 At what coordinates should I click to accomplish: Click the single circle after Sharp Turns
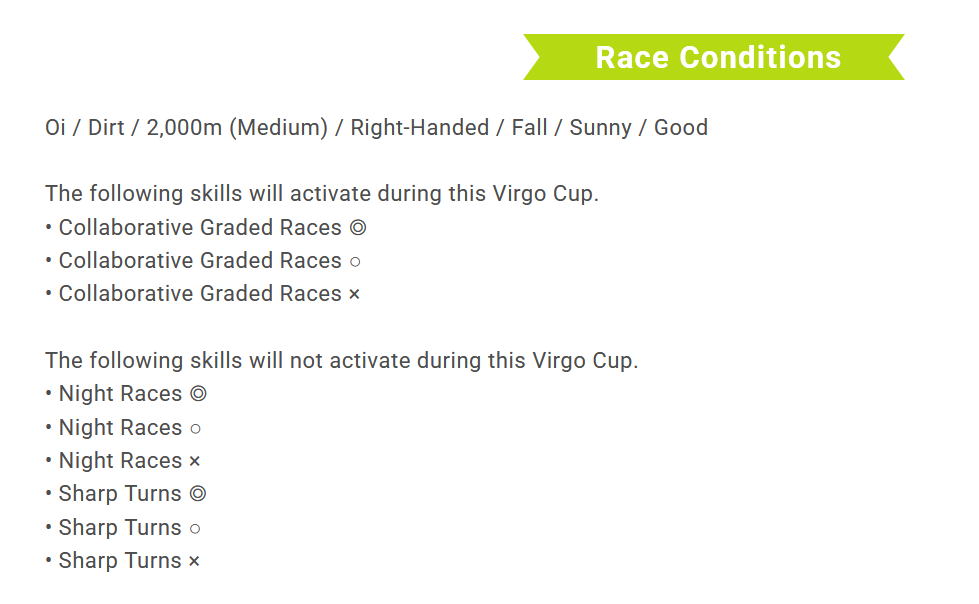tap(195, 528)
